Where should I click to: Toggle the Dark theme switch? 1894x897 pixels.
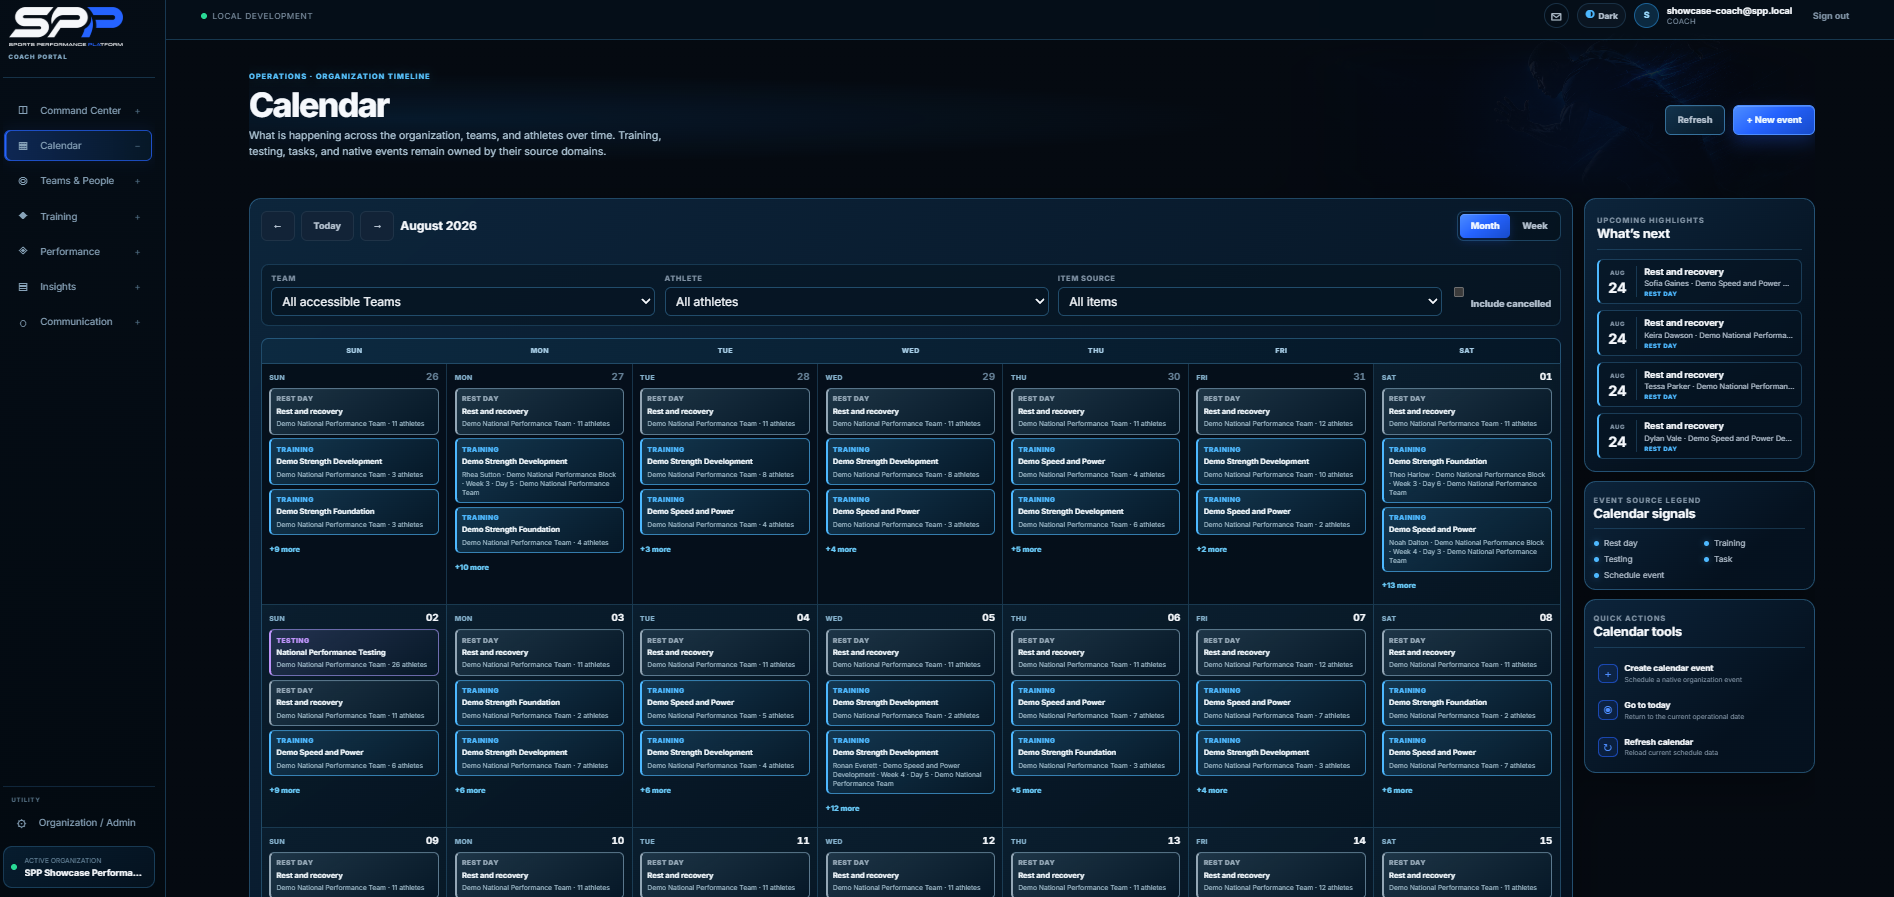1601,16
